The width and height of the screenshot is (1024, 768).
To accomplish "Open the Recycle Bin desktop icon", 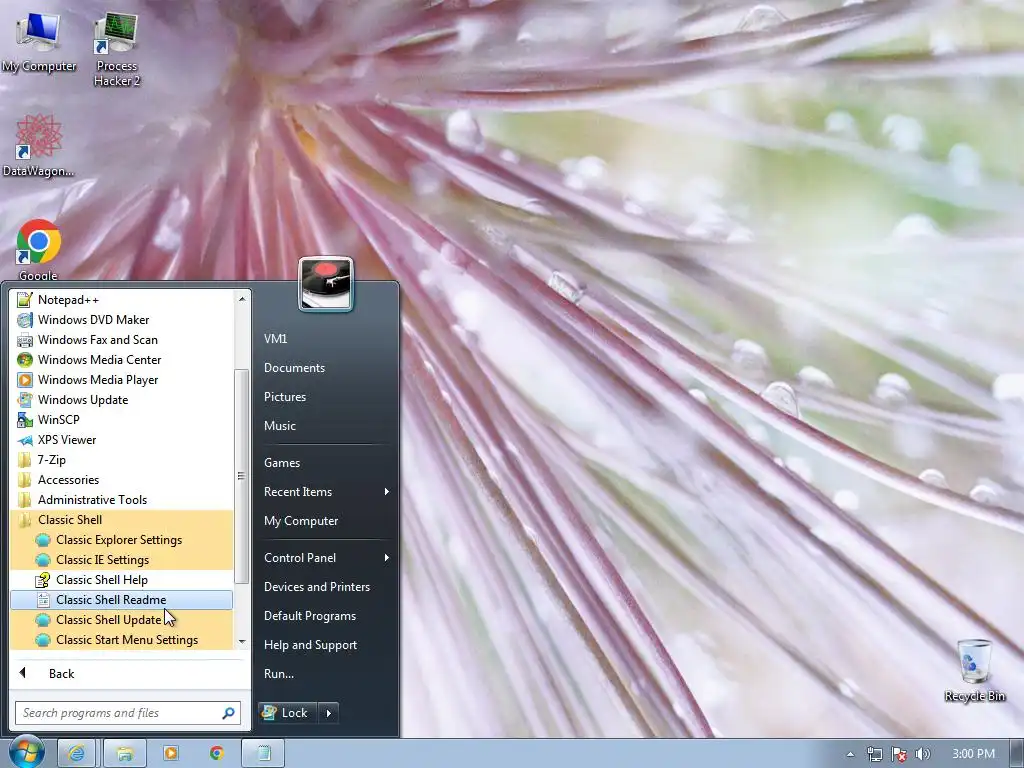I will [974, 671].
